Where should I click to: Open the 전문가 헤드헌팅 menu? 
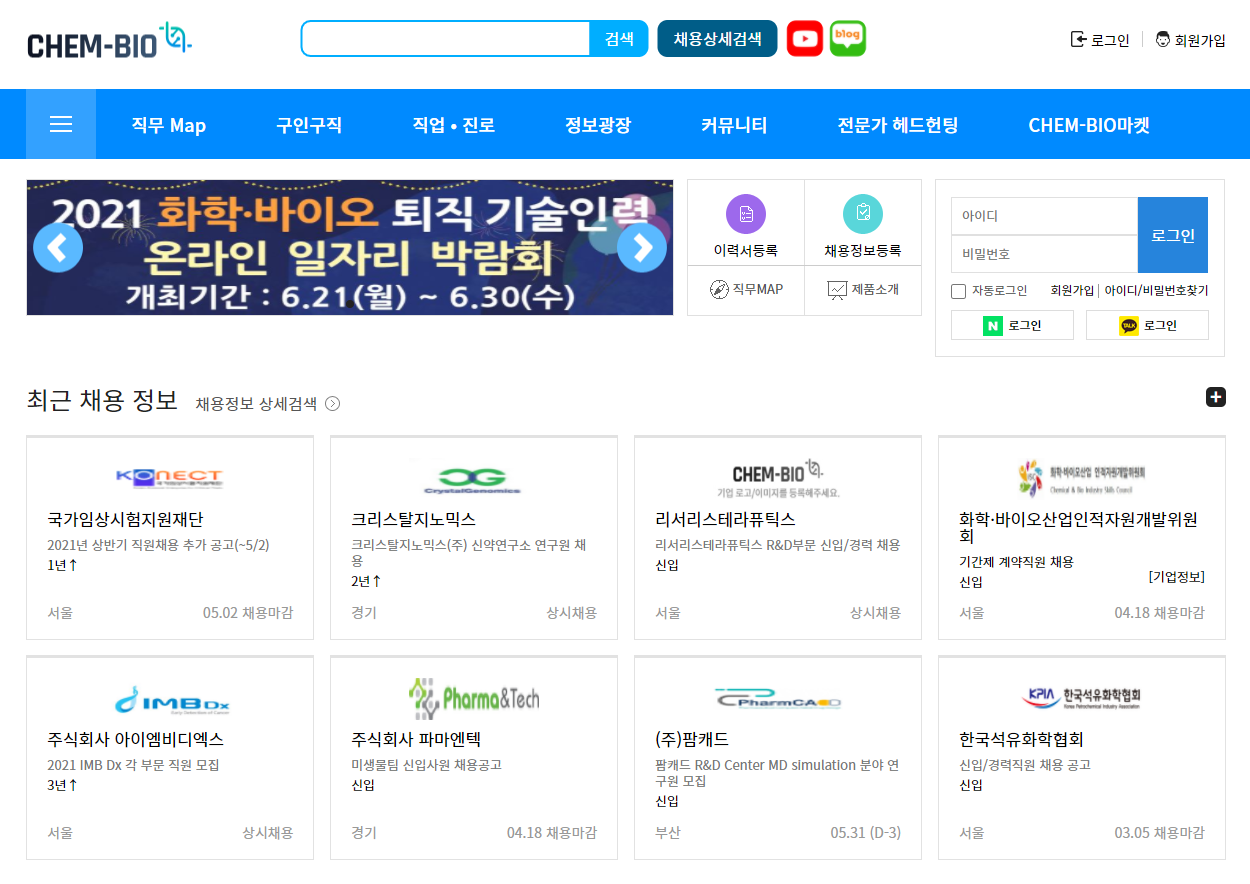(x=898, y=125)
